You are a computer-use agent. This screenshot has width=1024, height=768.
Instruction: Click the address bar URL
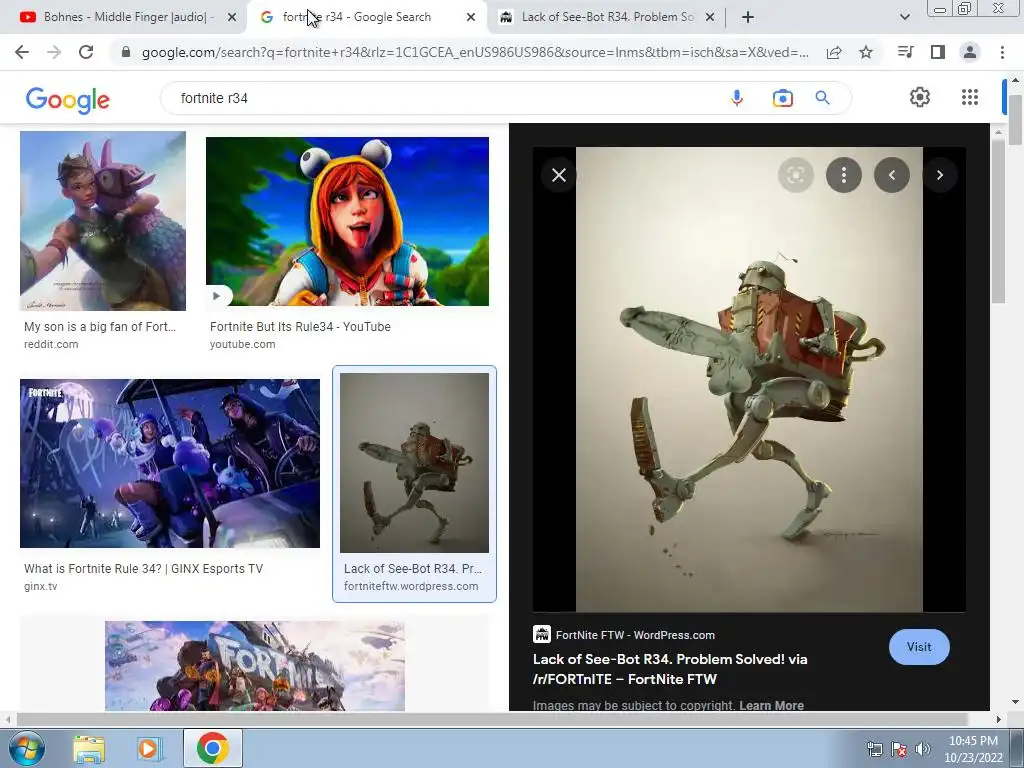pyautogui.click(x=475, y=52)
